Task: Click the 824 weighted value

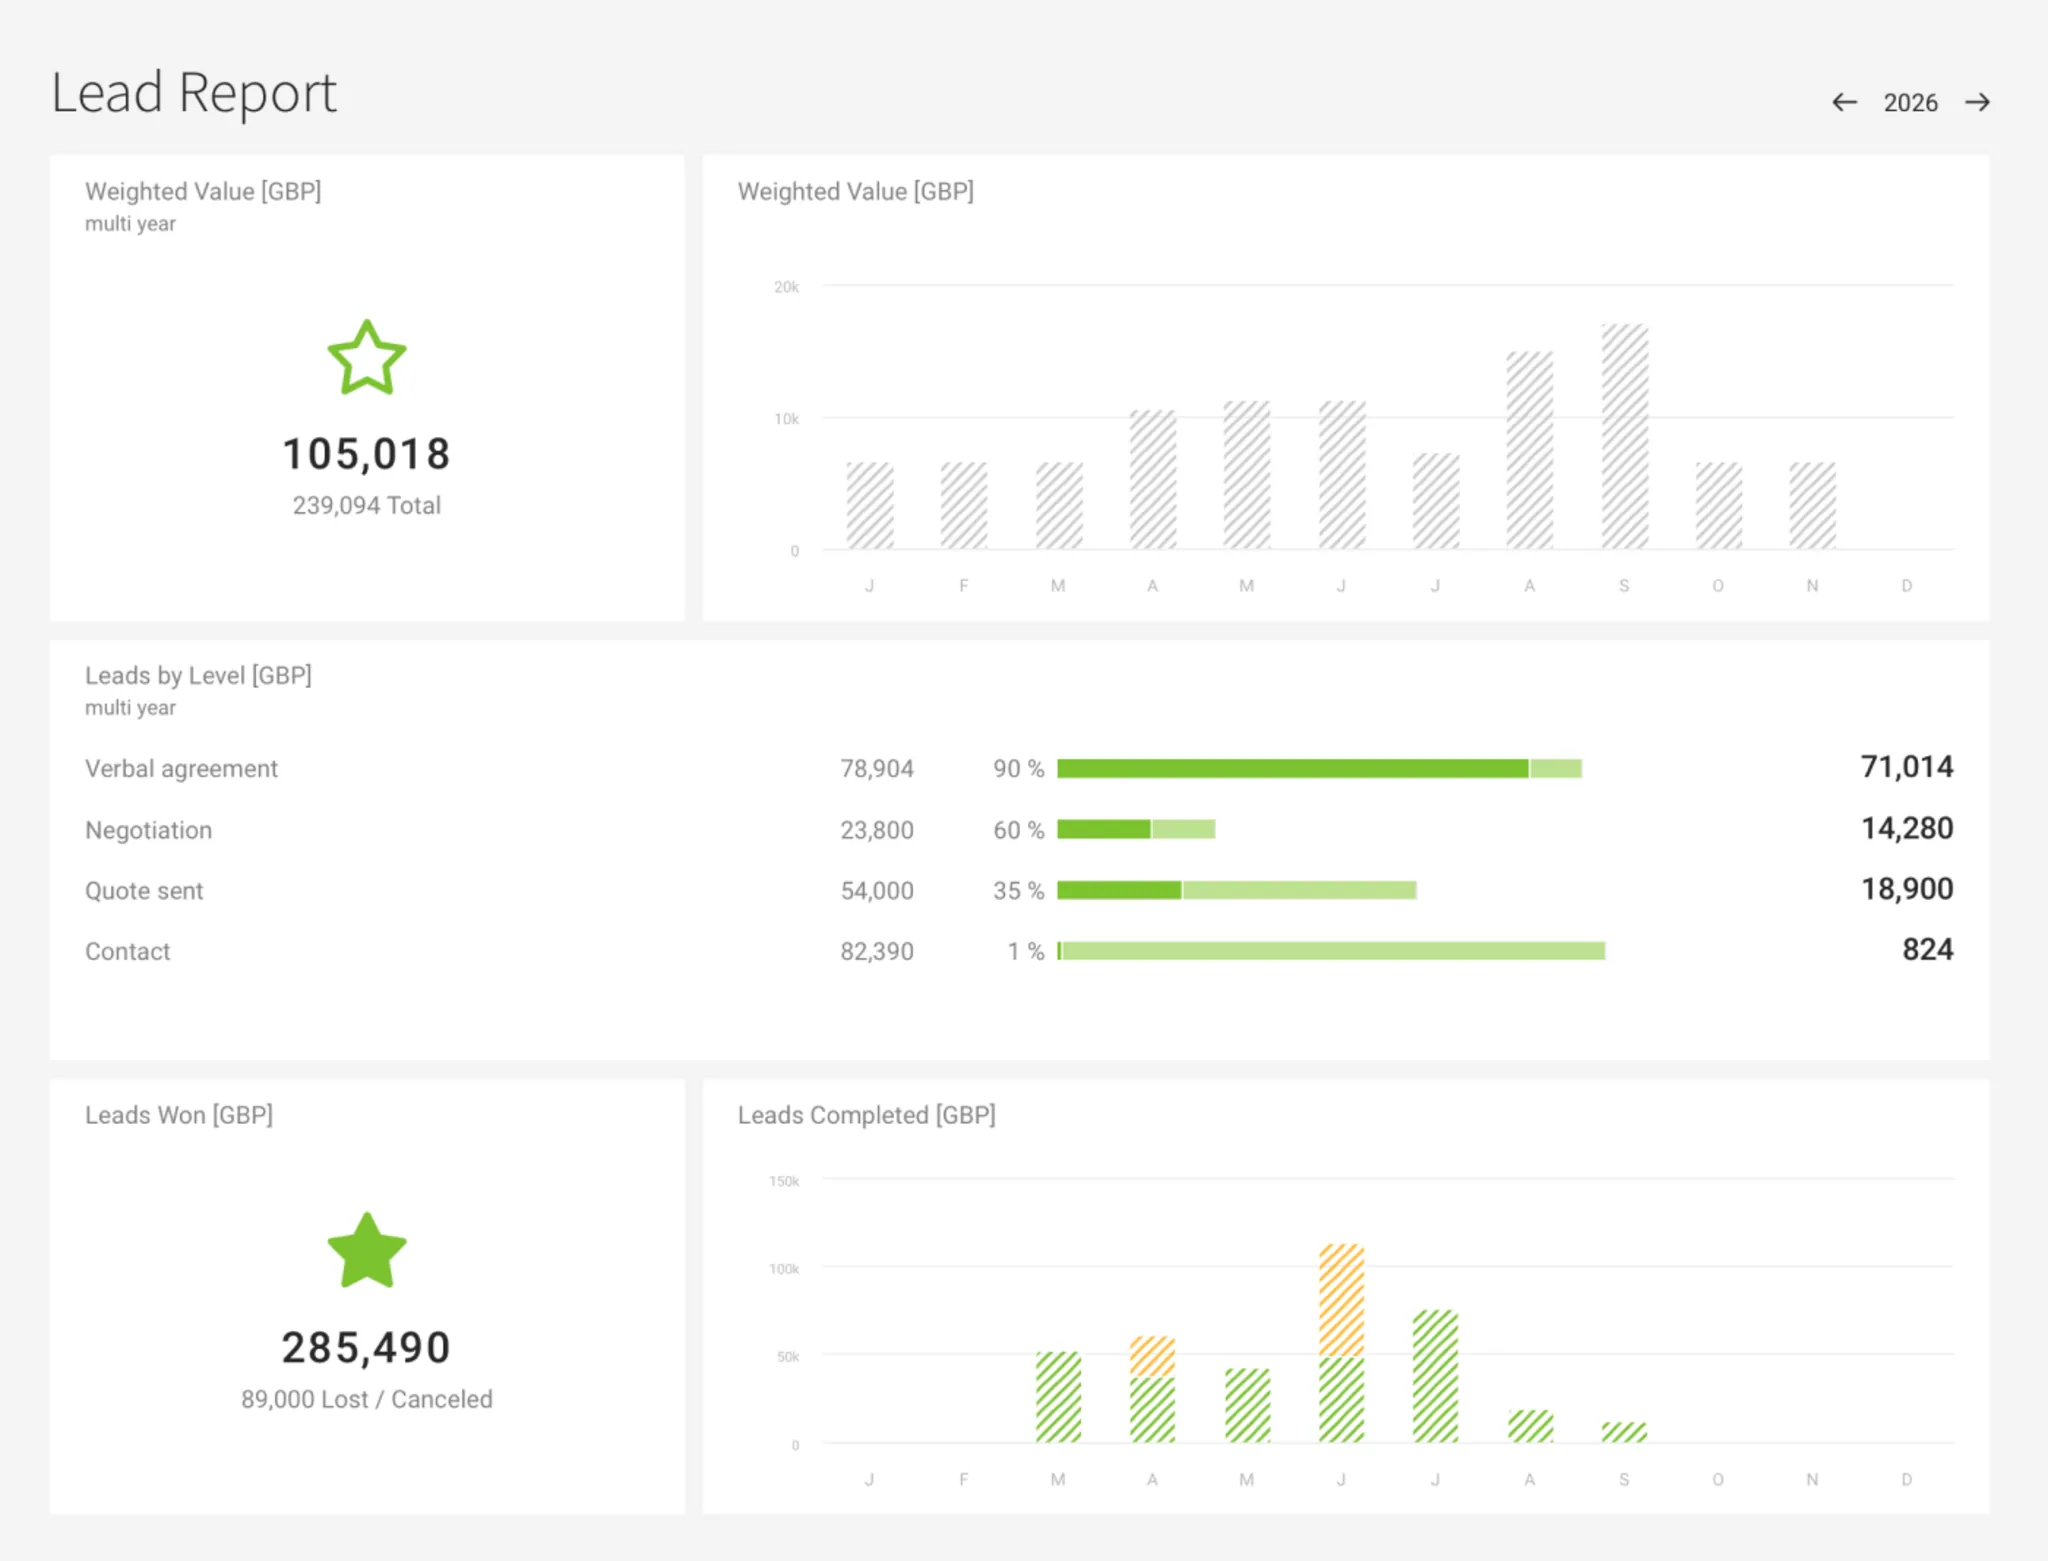Action: [x=1928, y=950]
